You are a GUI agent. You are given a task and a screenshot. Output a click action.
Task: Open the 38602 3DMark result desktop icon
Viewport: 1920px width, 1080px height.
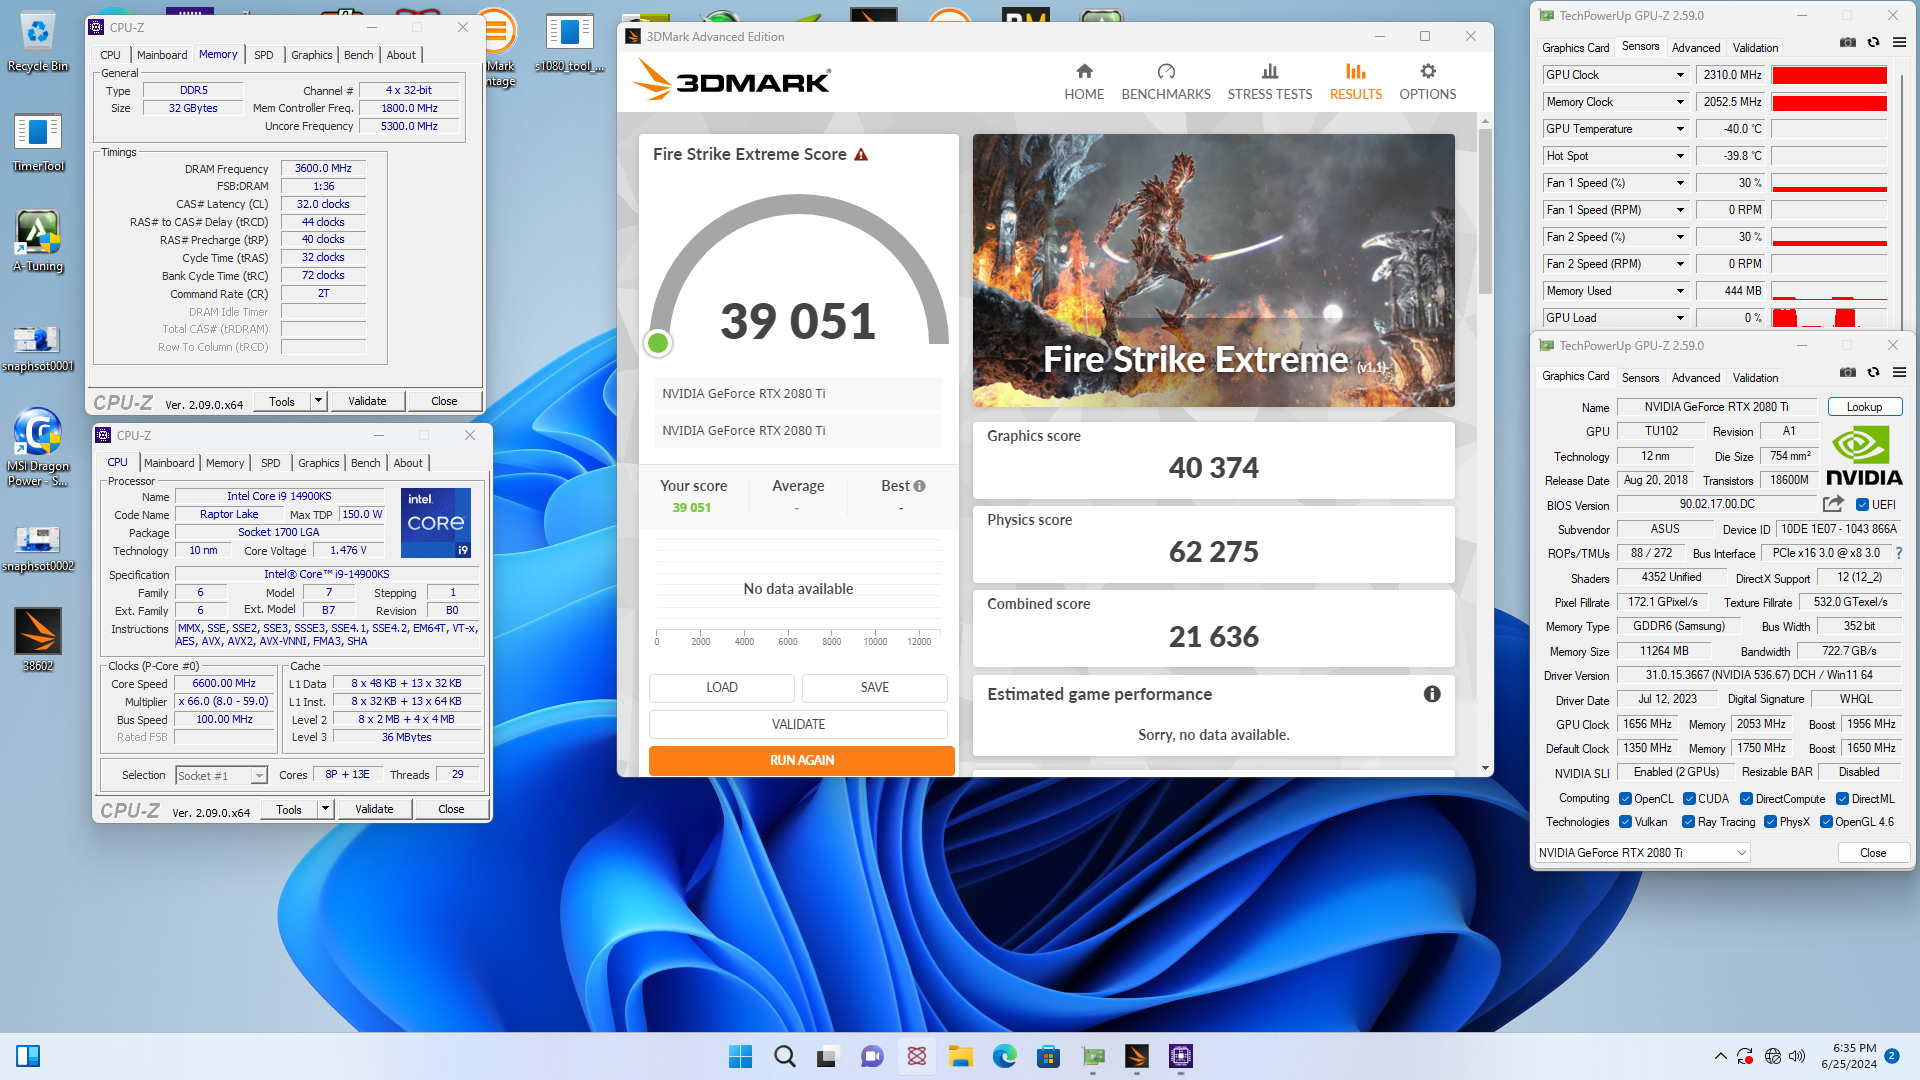click(x=38, y=640)
